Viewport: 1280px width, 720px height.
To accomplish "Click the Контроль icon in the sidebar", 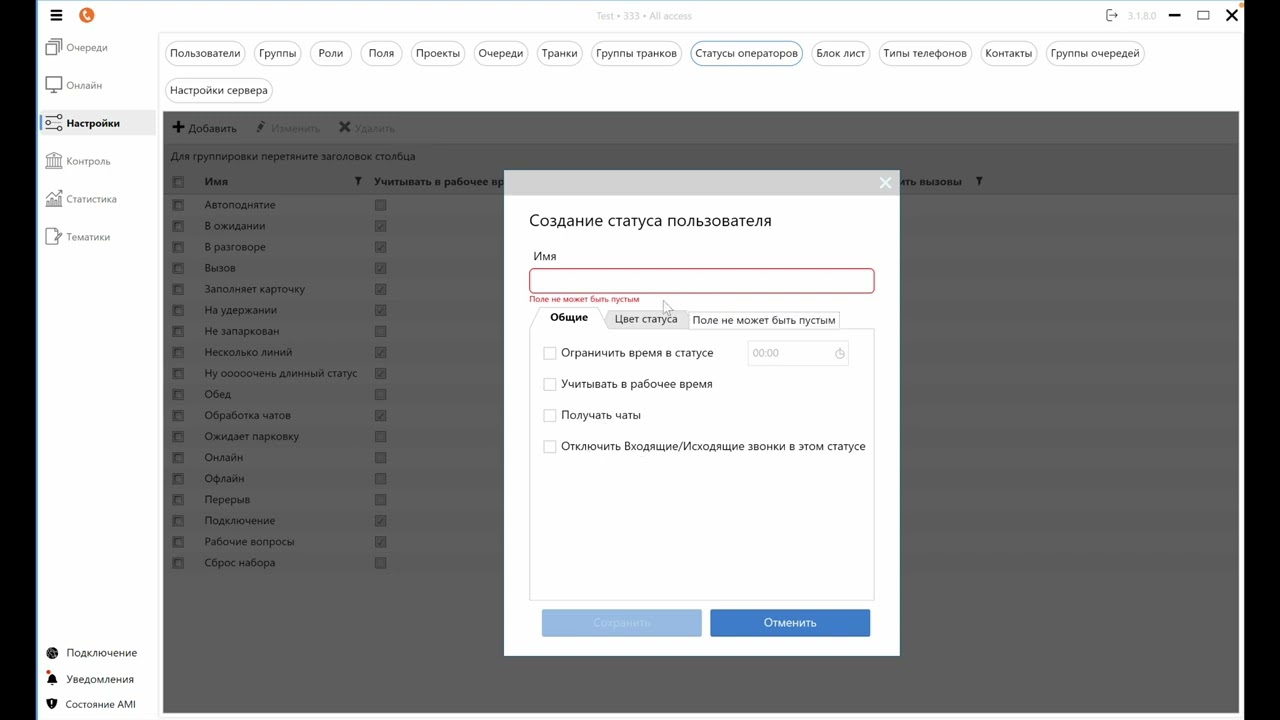I will 54,161.
